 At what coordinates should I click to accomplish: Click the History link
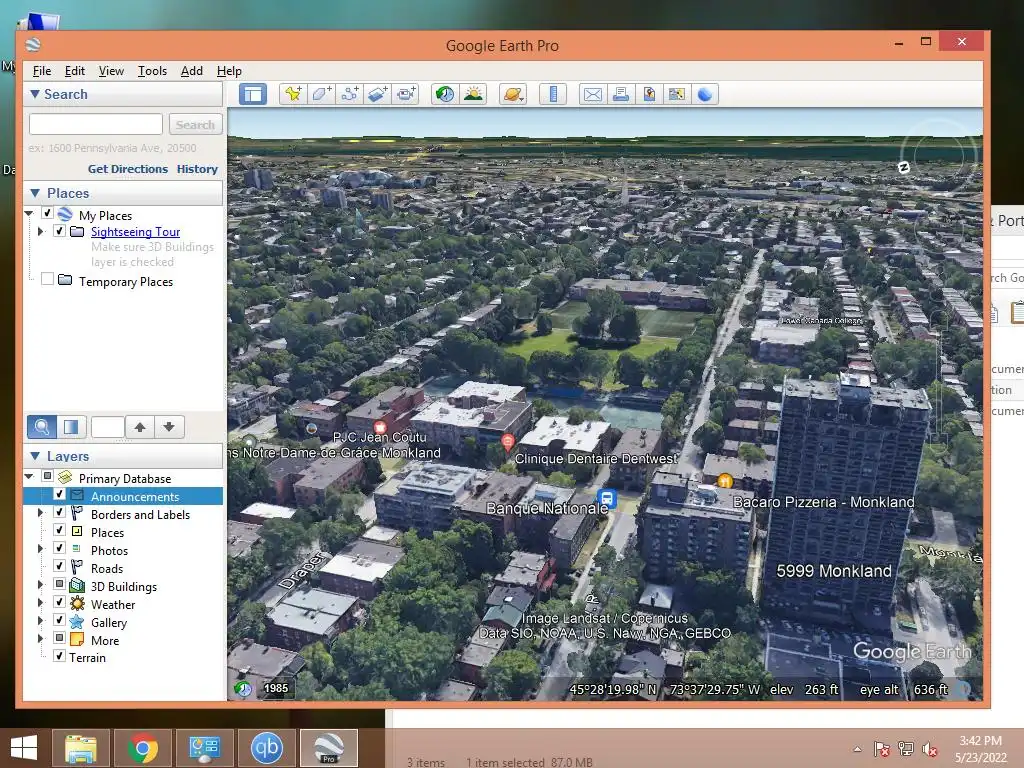tap(197, 168)
